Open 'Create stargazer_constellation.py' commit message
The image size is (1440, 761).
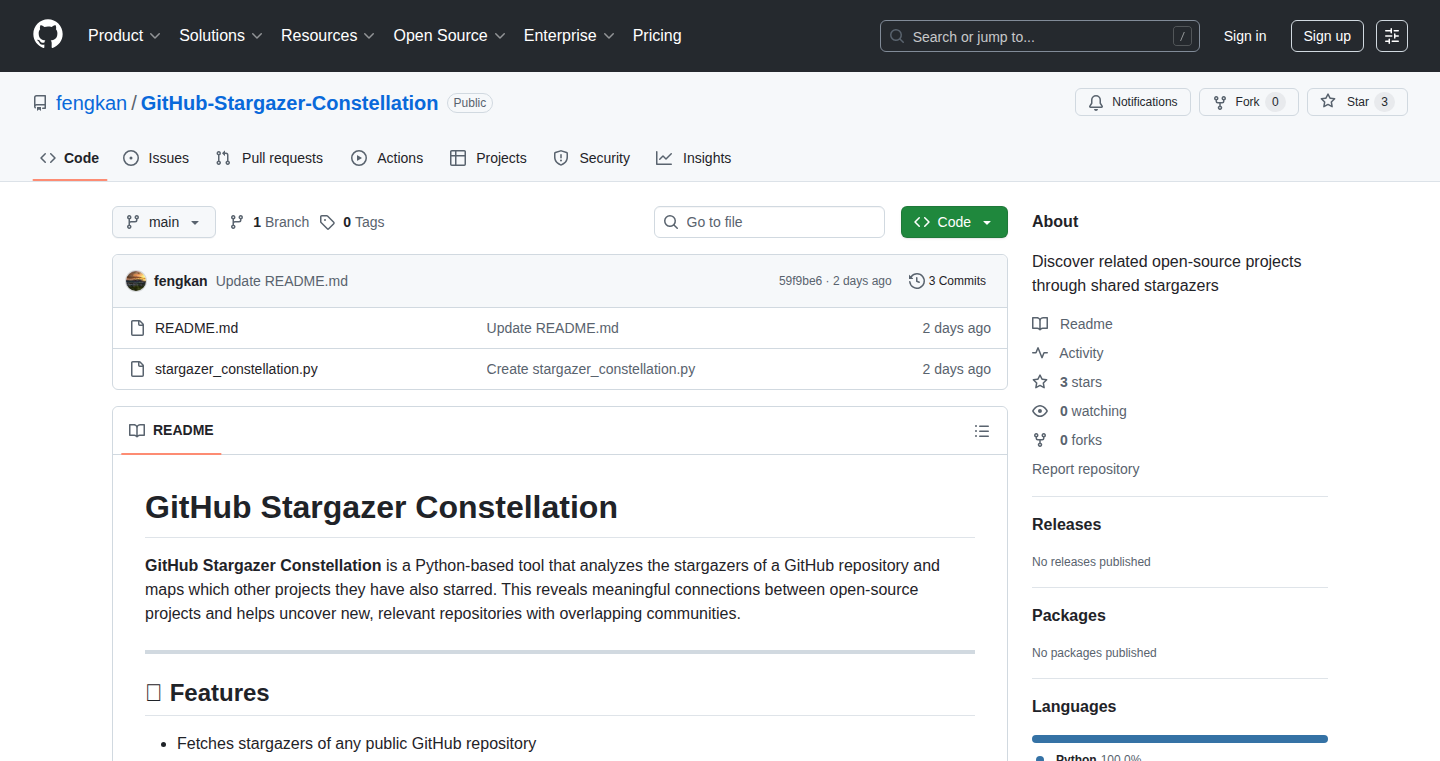click(x=591, y=369)
